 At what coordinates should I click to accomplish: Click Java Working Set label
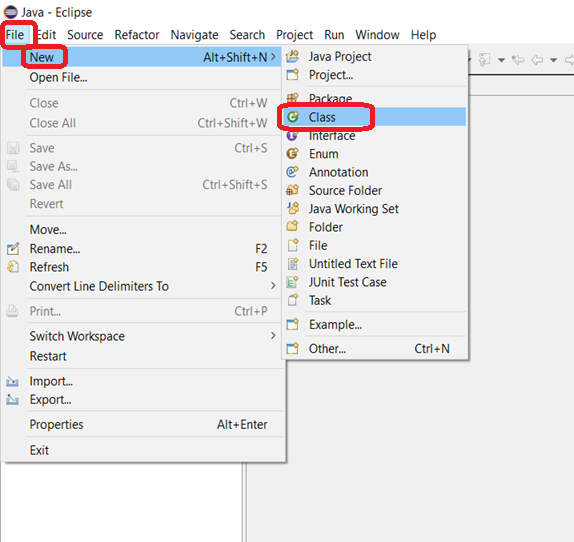pos(354,209)
